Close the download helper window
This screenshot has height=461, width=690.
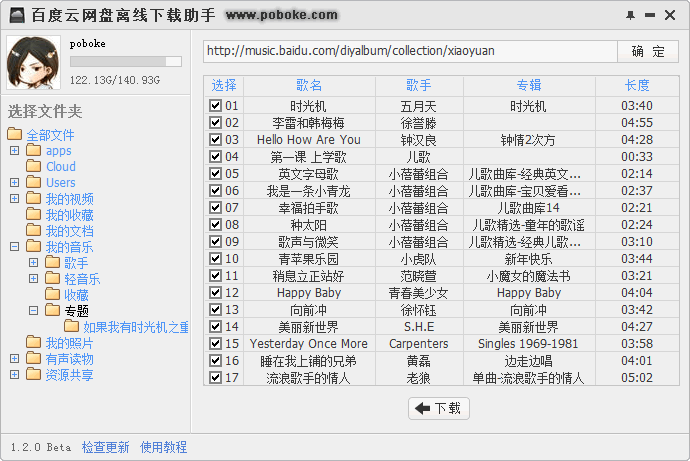click(x=670, y=15)
